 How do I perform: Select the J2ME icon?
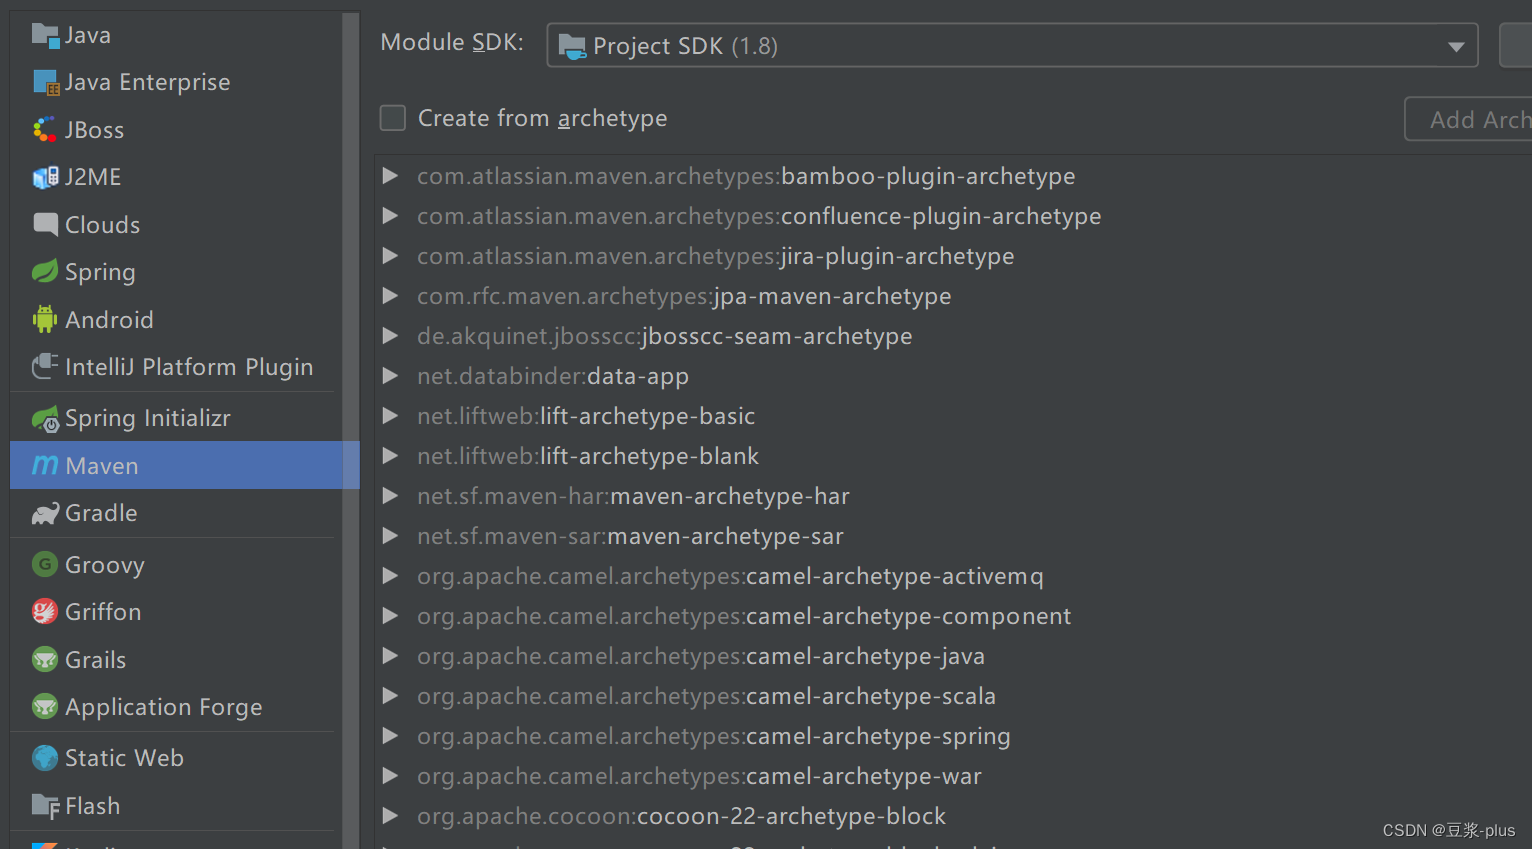pyautogui.click(x=45, y=177)
